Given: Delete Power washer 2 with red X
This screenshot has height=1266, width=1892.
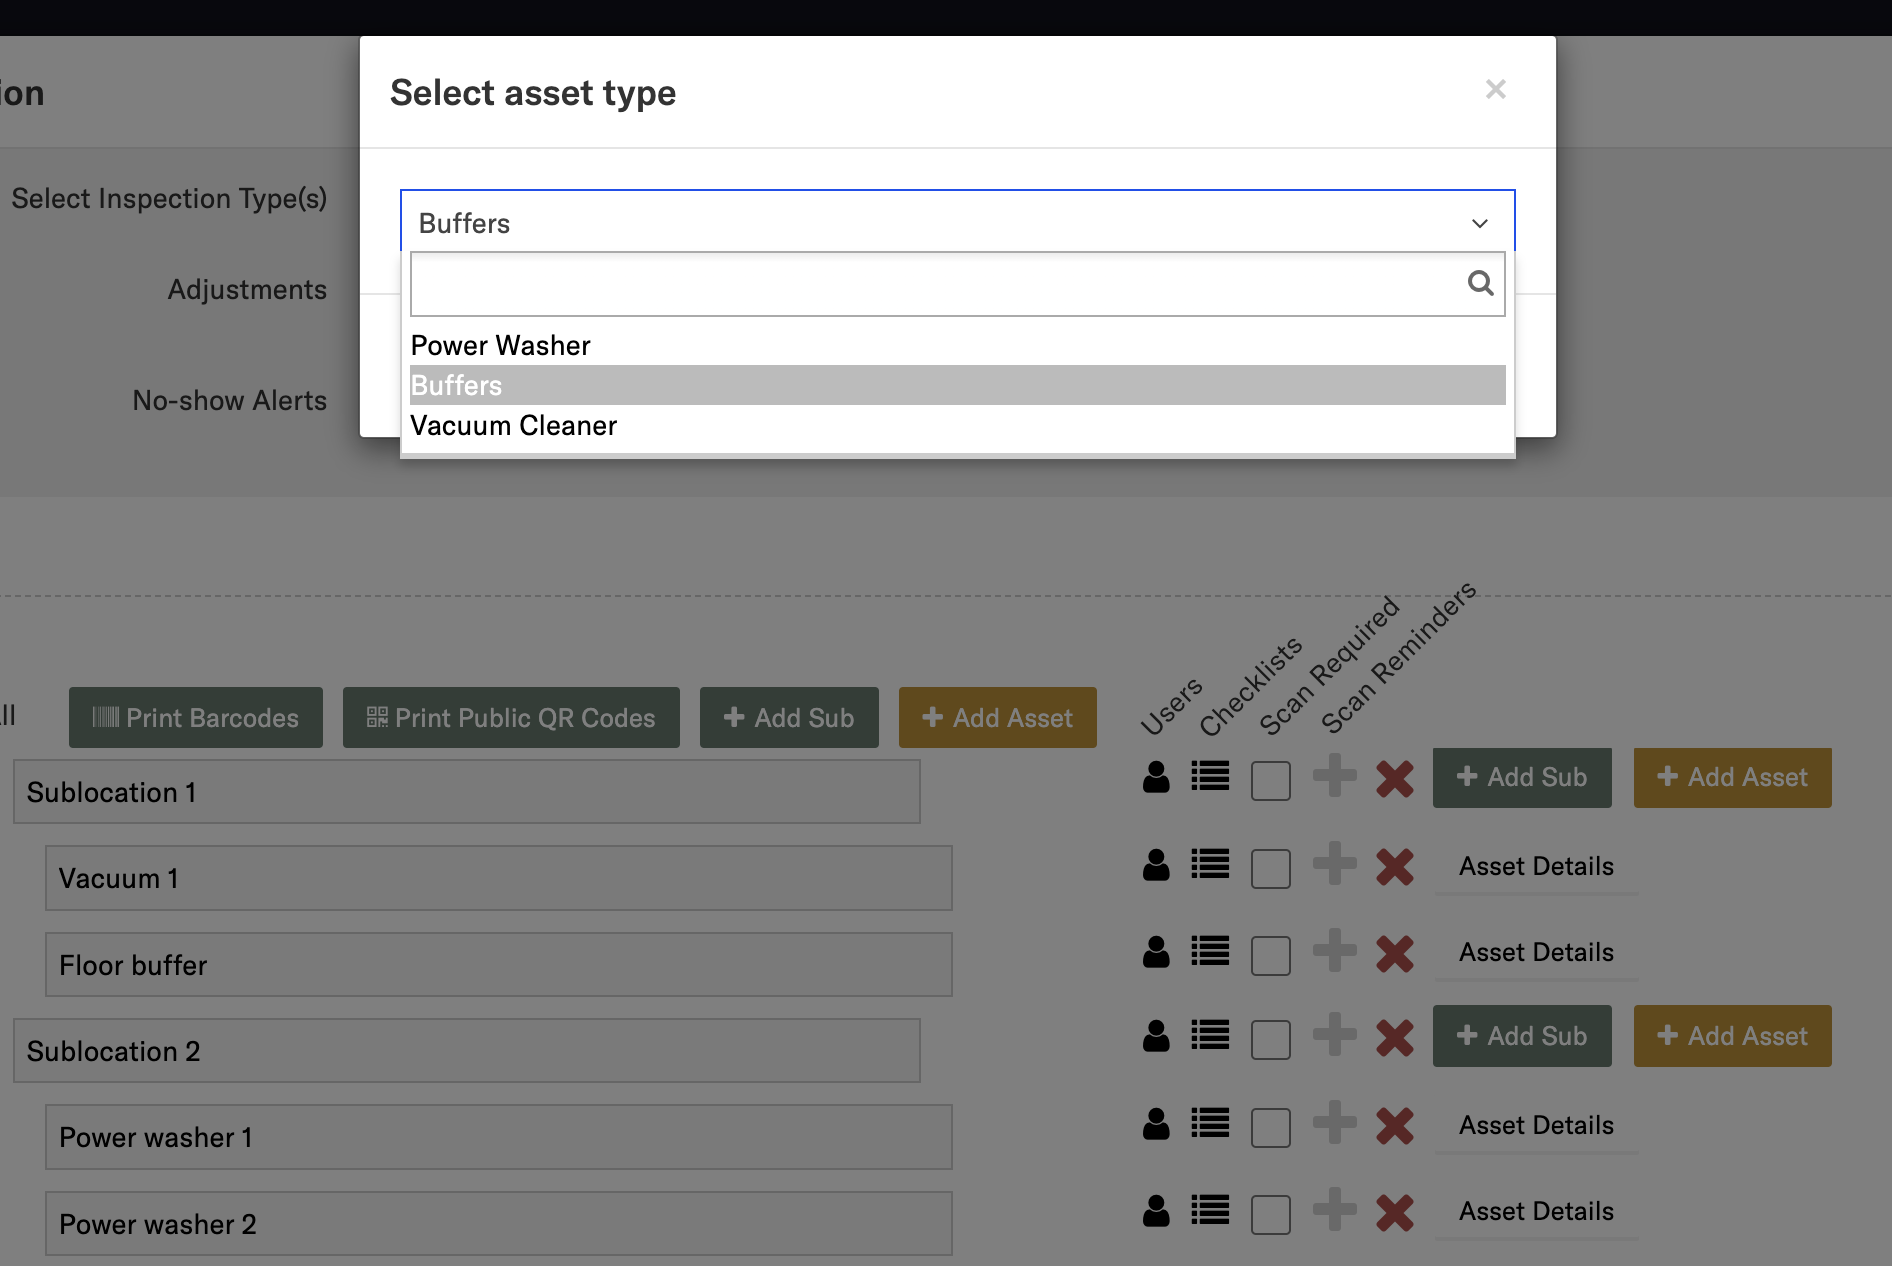Looking at the screenshot, I should (1394, 1212).
